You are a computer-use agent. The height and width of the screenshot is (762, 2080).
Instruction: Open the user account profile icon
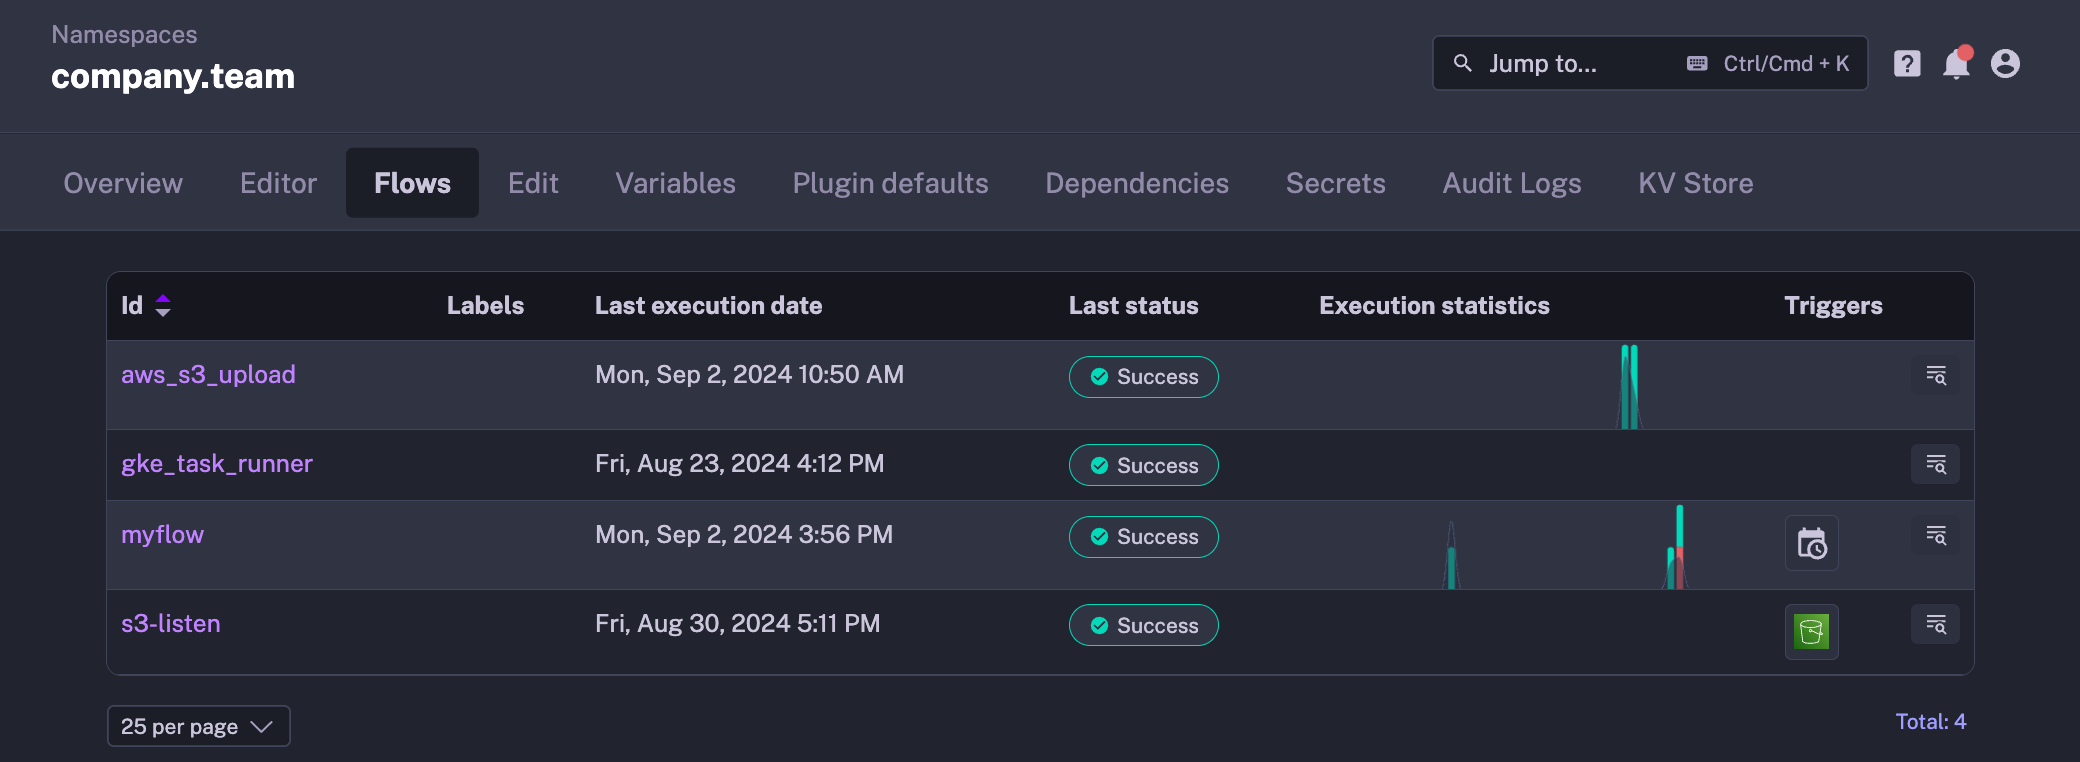click(x=2005, y=64)
